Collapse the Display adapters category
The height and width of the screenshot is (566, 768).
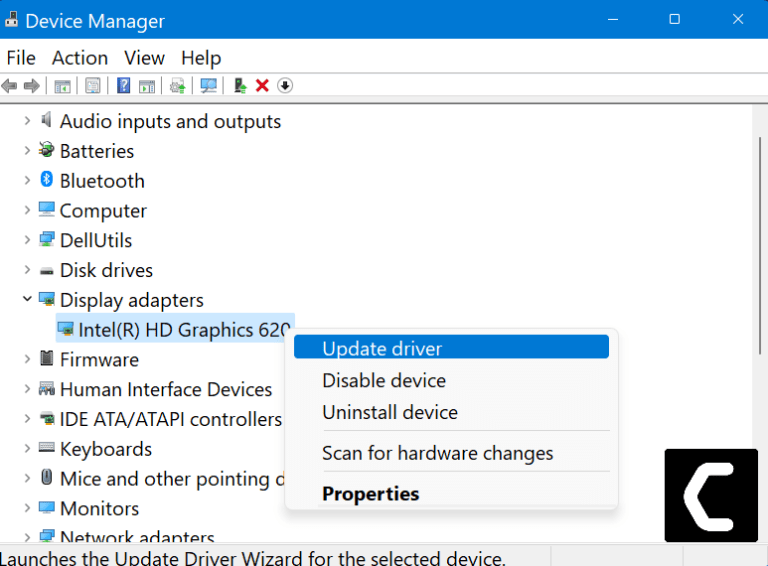click(x=27, y=300)
